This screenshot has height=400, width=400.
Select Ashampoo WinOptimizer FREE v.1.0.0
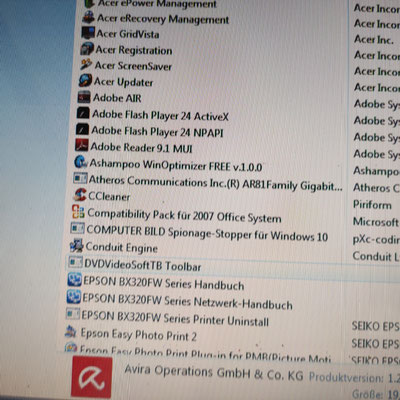[176, 165]
